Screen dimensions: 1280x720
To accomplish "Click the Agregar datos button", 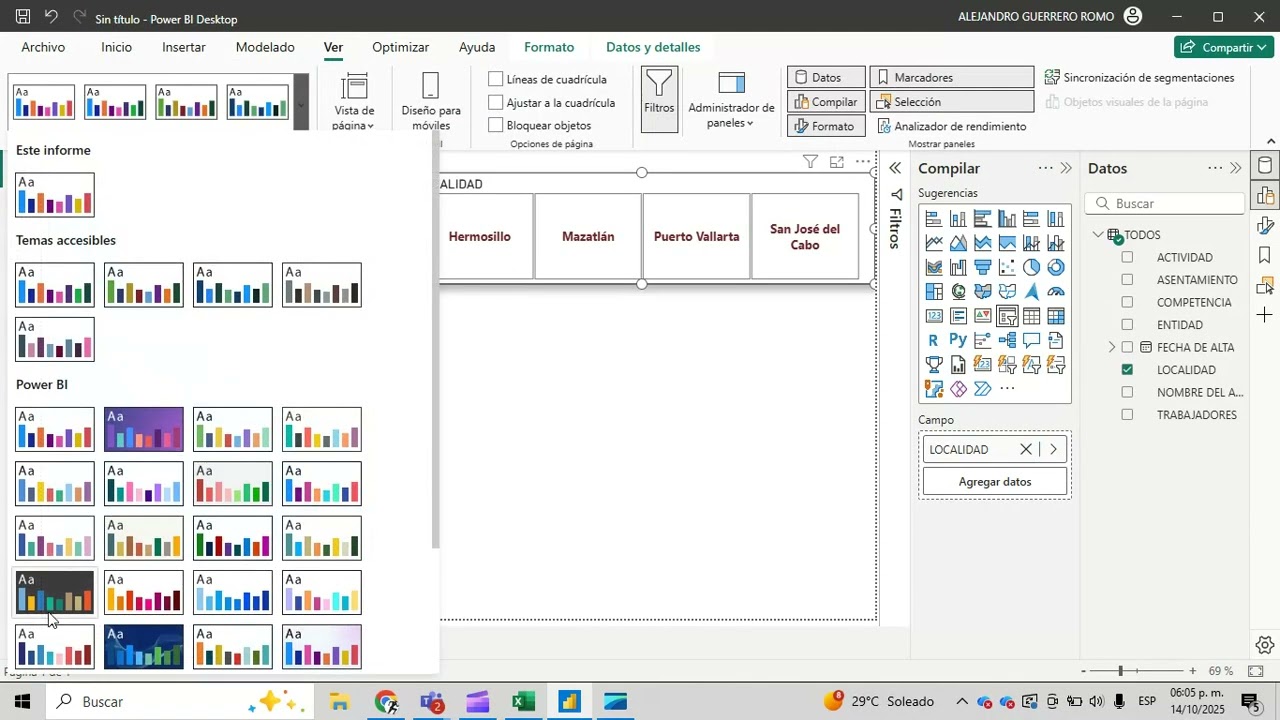I will (995, 482).
